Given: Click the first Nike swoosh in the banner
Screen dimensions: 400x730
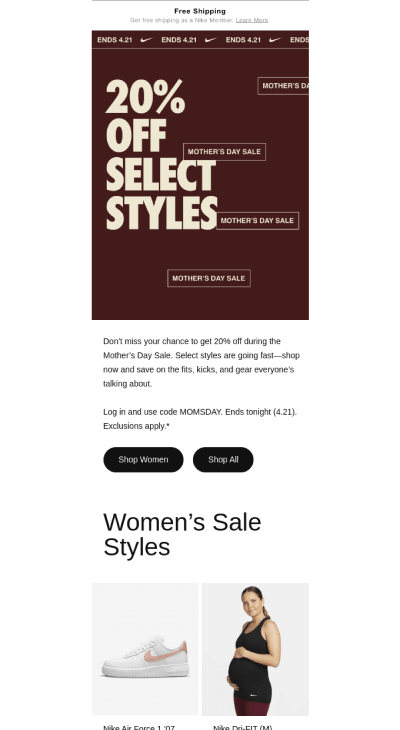Looking at the screenshot, I should click(147, 40).
